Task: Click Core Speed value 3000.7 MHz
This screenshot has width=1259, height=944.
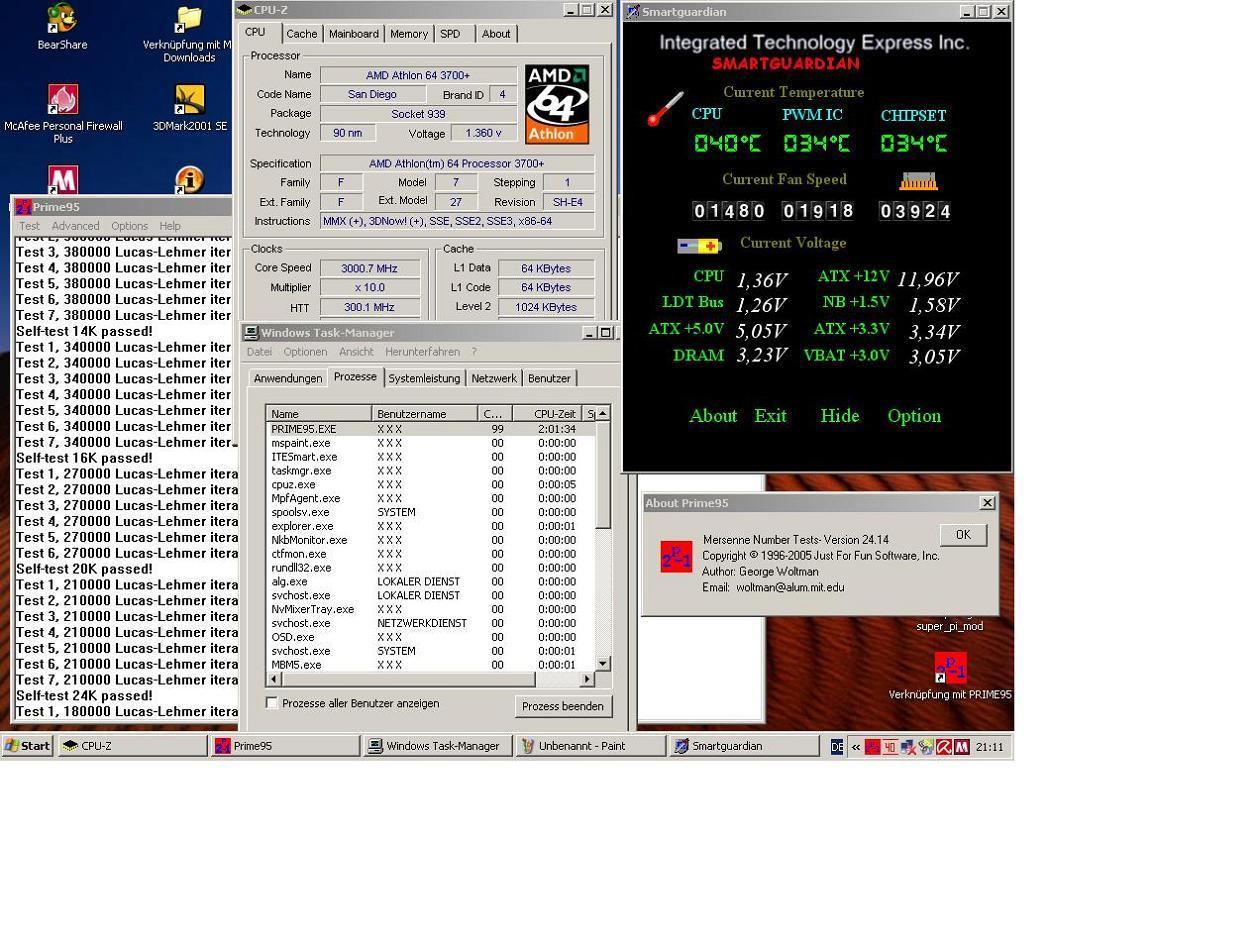Action: 370,268
